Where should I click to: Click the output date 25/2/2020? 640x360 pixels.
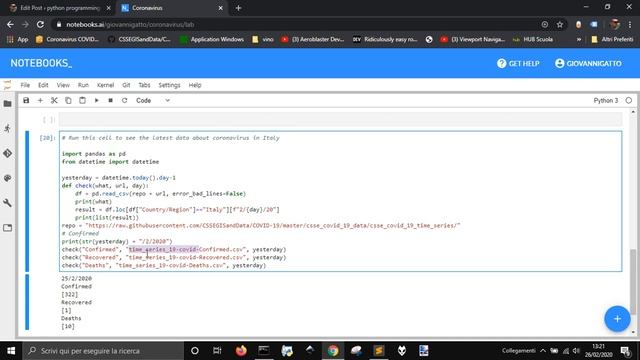(x=76, y=278)
